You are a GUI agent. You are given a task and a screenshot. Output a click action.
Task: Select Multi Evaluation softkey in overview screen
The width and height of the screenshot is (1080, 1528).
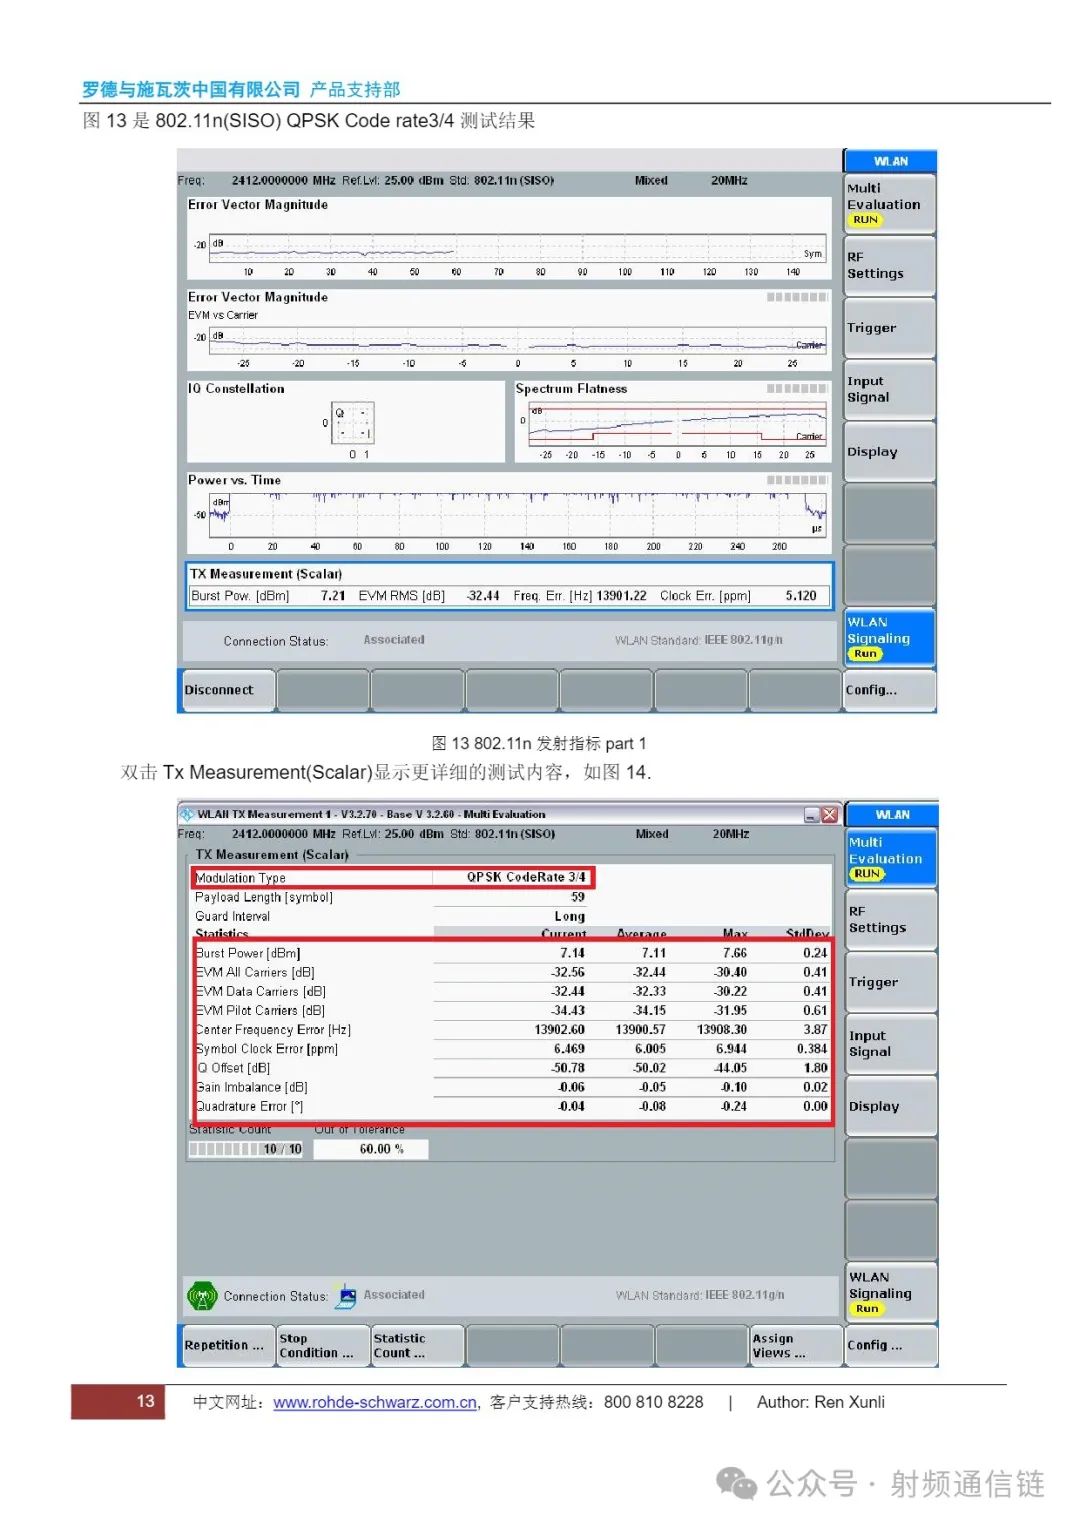[889, 204]
